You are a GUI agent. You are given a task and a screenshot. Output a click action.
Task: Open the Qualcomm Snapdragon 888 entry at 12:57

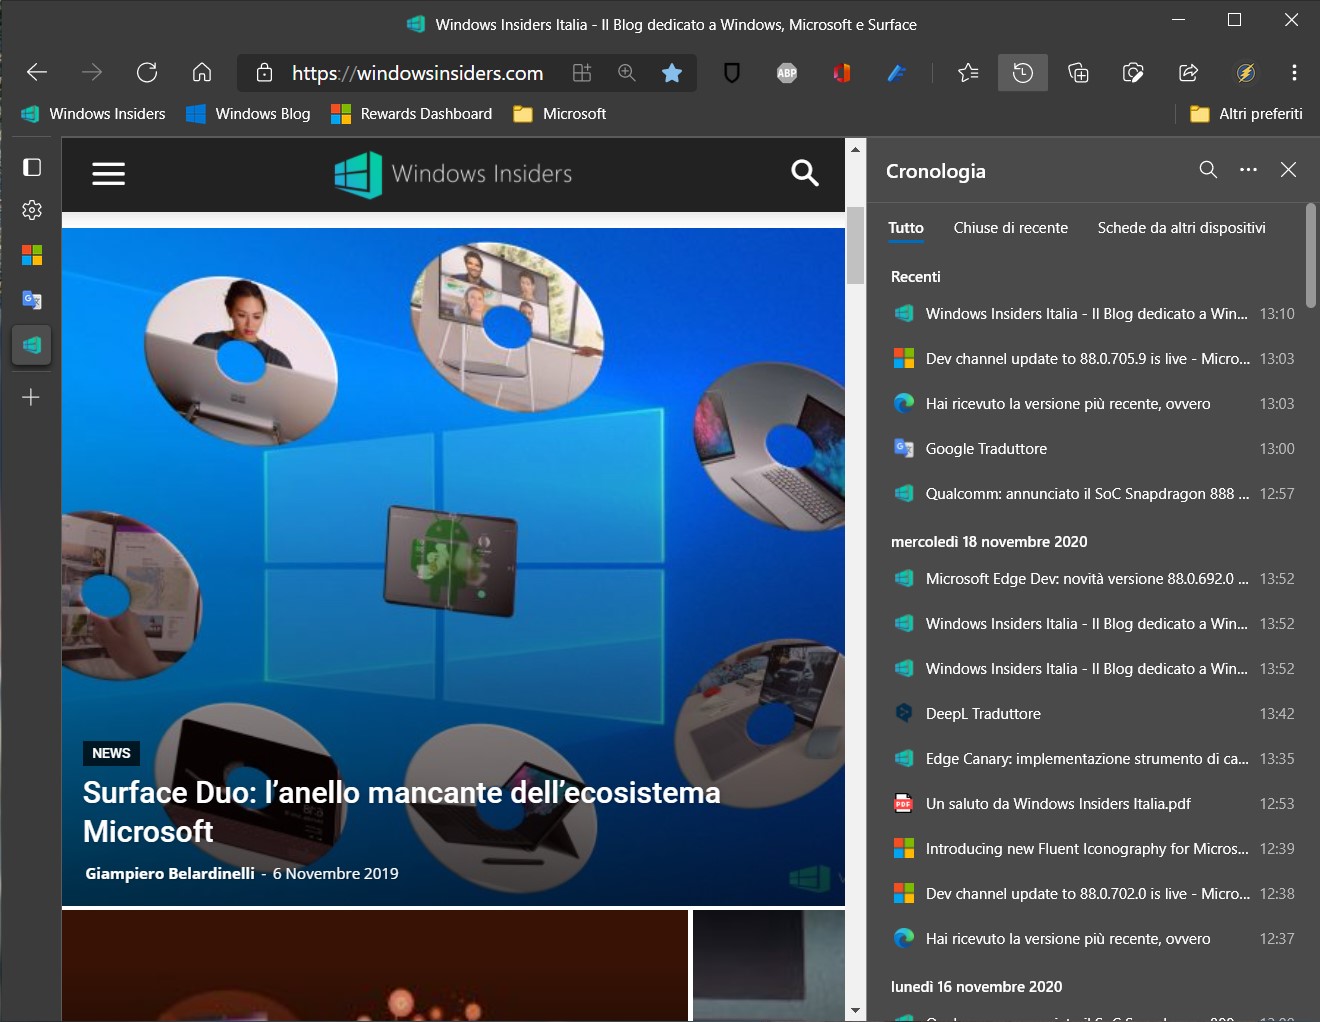[x=1092, y=494]
